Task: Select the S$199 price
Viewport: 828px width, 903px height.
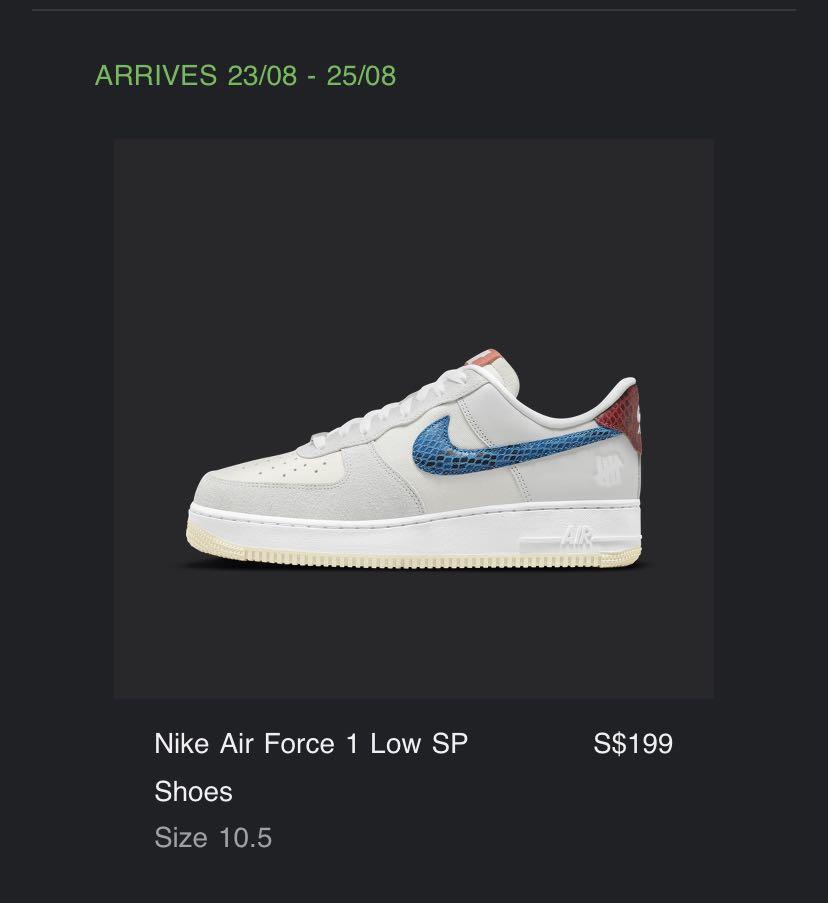Action: 633,743
